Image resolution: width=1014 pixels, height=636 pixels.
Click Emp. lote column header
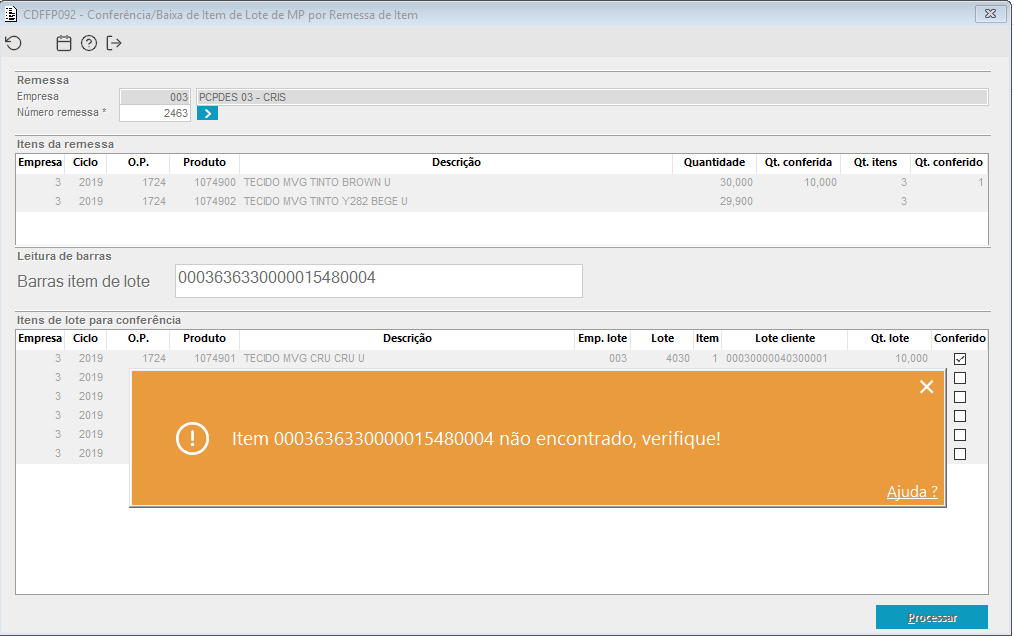point(602,338)
